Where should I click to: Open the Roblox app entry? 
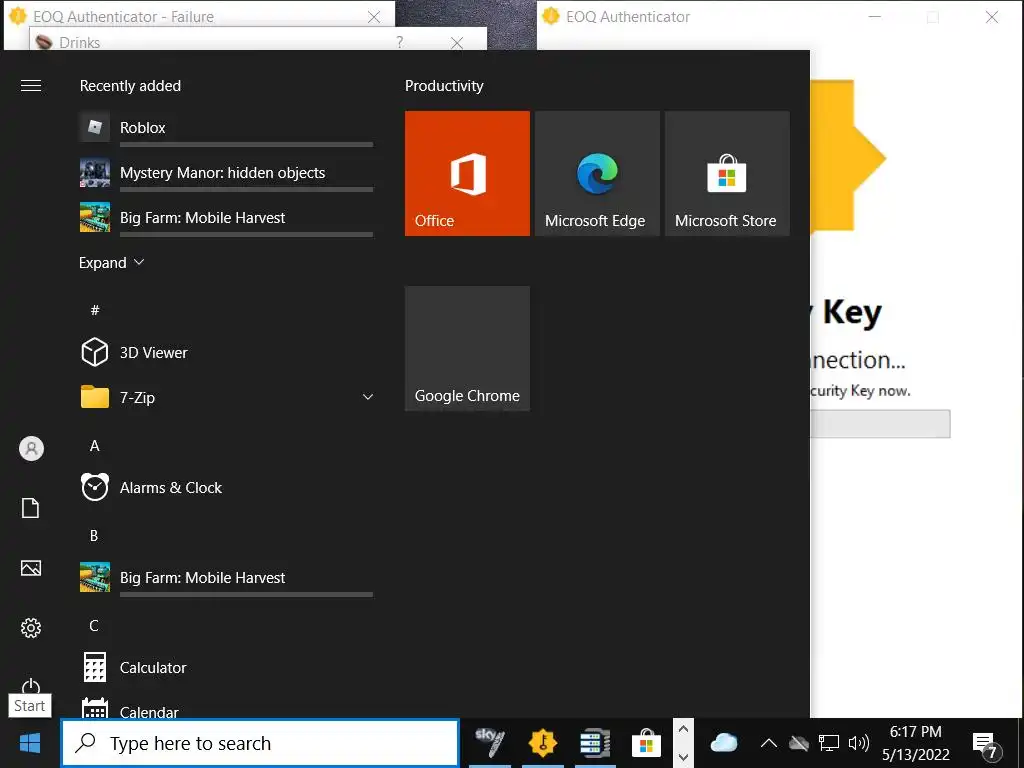[226, 128]
